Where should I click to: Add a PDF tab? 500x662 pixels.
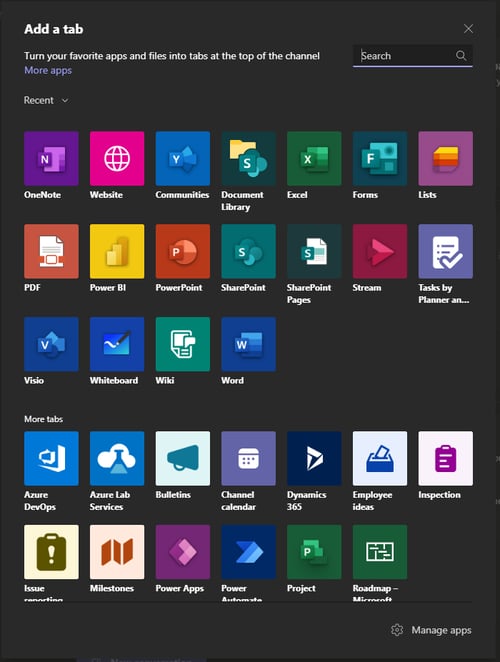(51, 251)
